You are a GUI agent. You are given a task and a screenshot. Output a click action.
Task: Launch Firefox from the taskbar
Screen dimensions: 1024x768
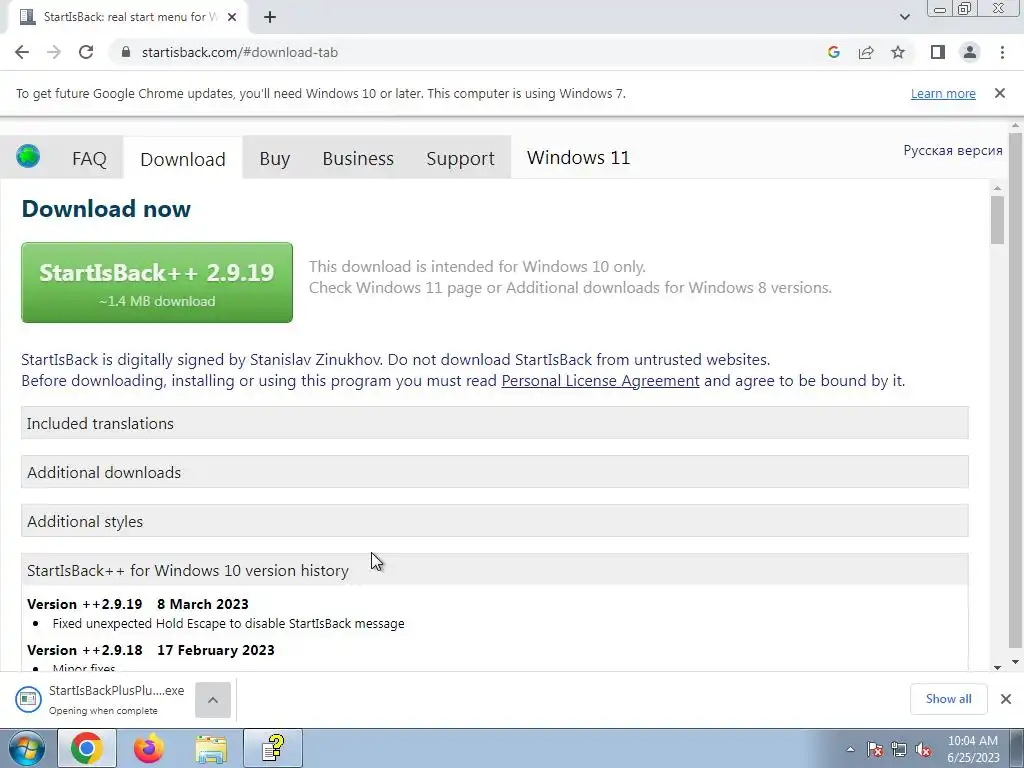[149, 748]
